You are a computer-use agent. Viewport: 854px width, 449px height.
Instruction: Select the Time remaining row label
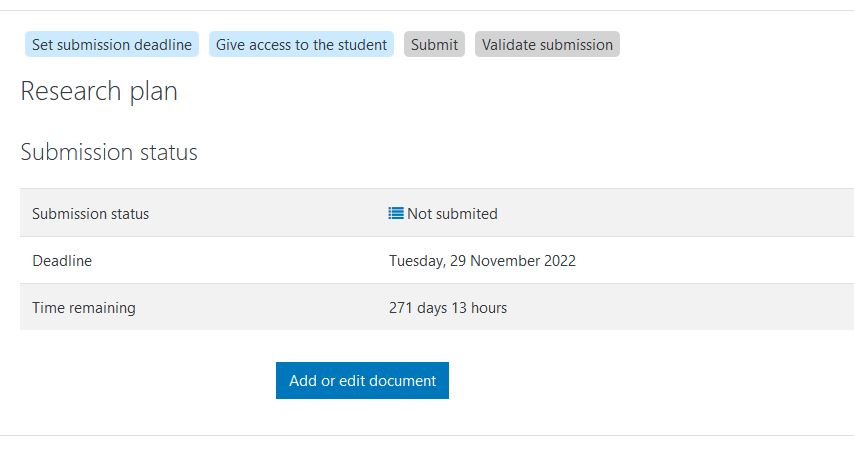tap(84, 308)
